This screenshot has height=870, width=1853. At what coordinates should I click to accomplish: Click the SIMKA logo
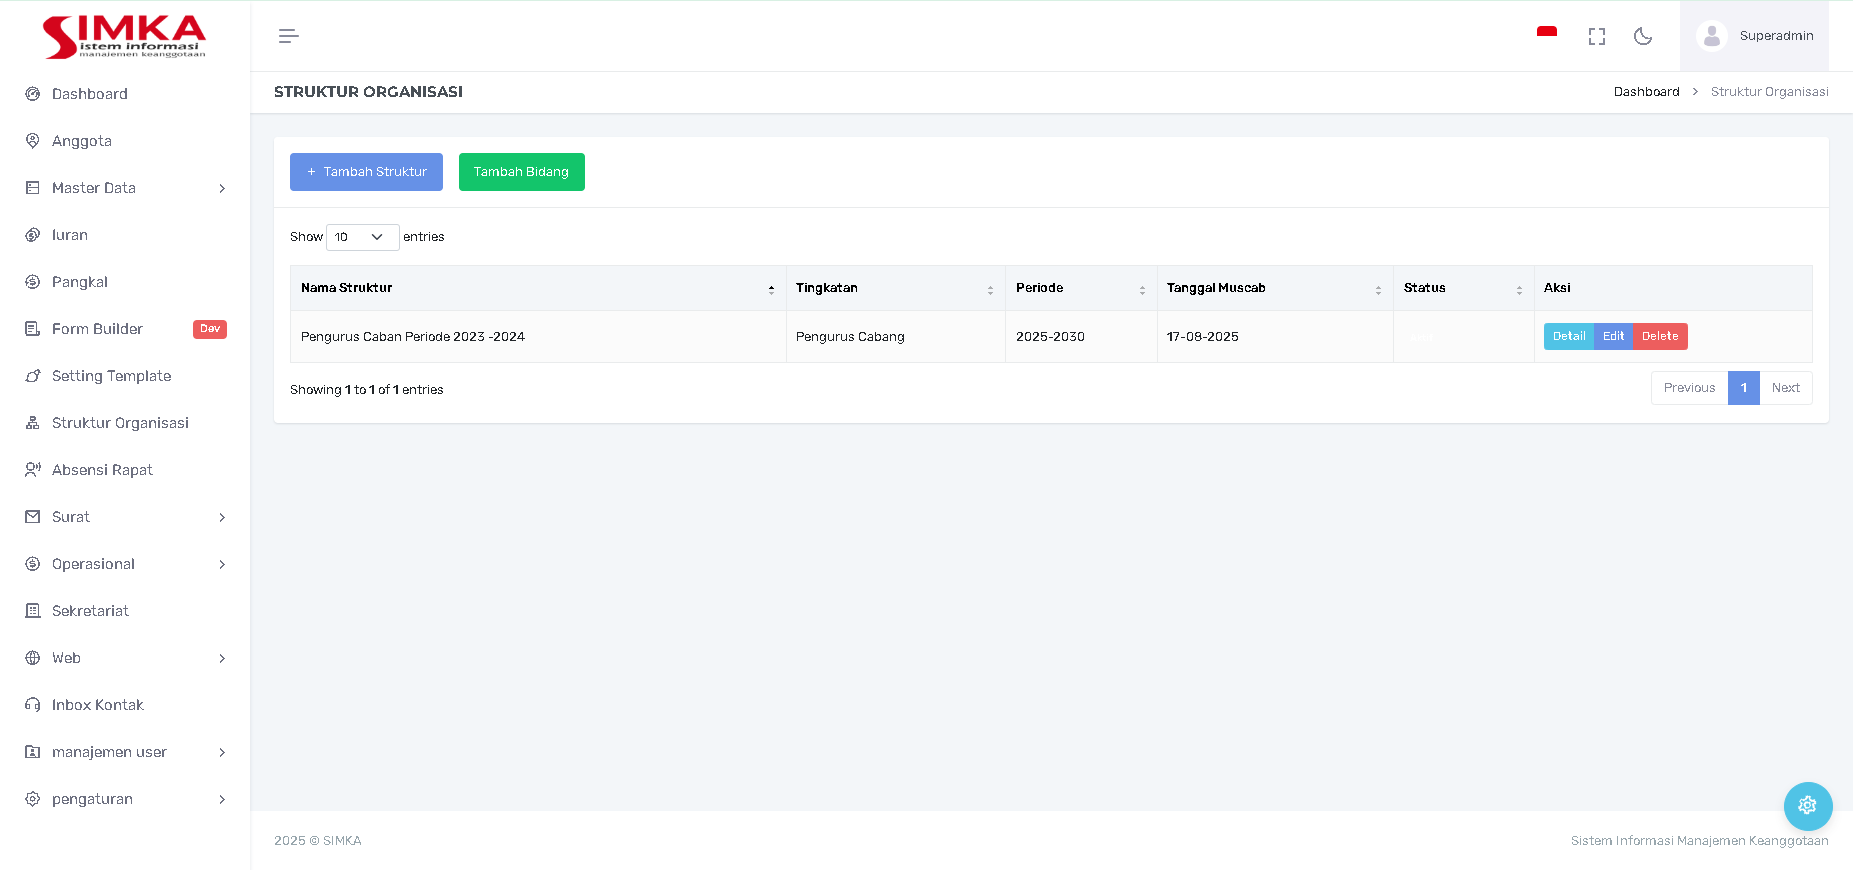[124, 37]
